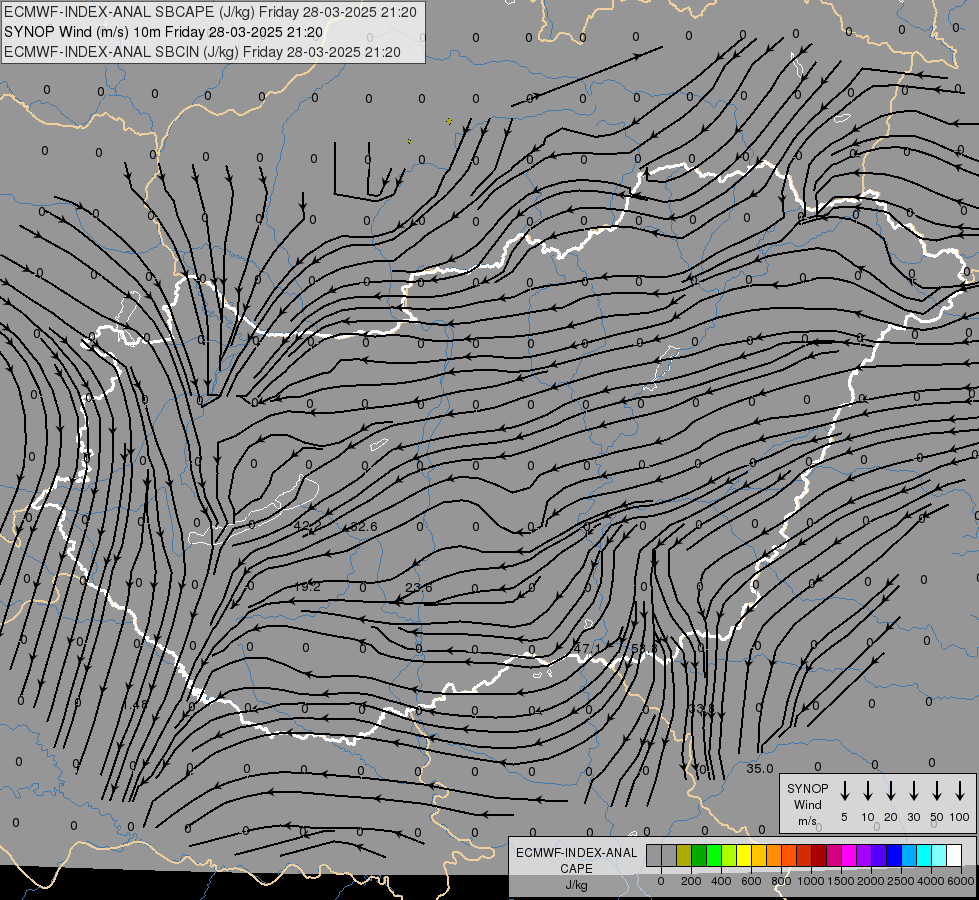The image size is (979, 900).
Task: Click the 100 m/s wind arrow in legend
Action: click(960, 791)
